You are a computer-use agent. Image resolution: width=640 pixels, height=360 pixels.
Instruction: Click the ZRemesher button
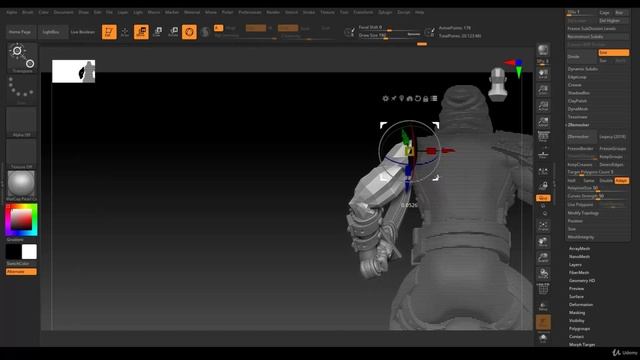pyautogui.click(x=582, y=137)
